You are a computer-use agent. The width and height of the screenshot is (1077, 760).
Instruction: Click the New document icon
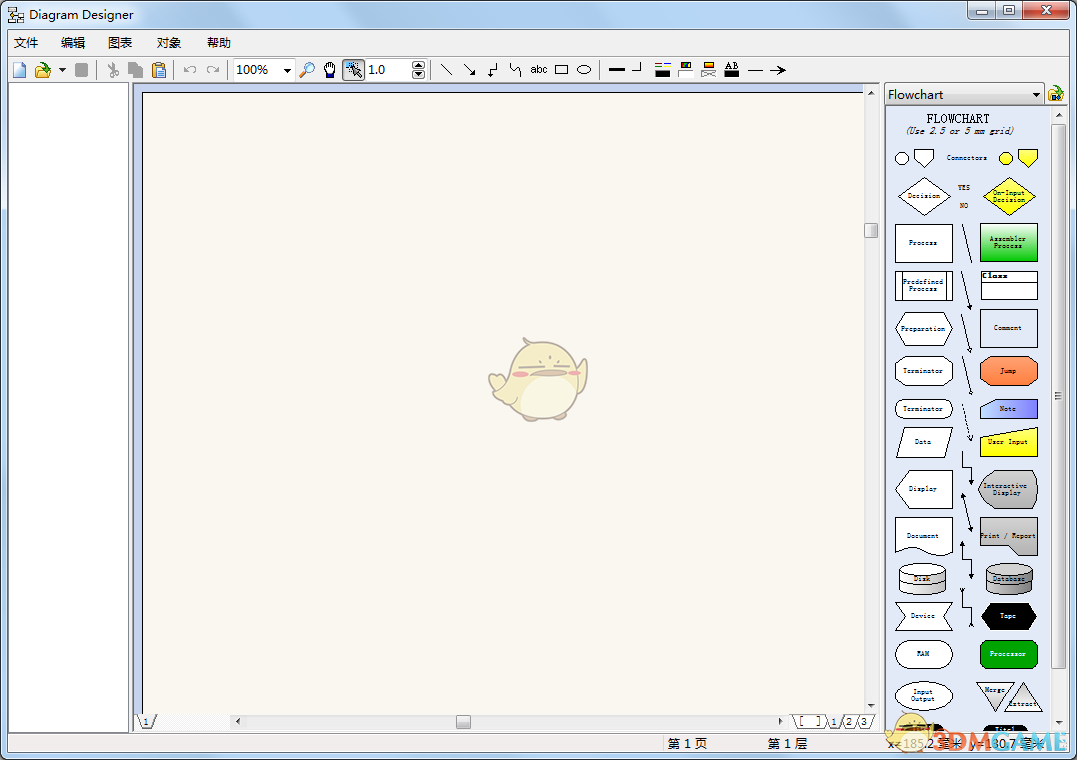[20, 70]
